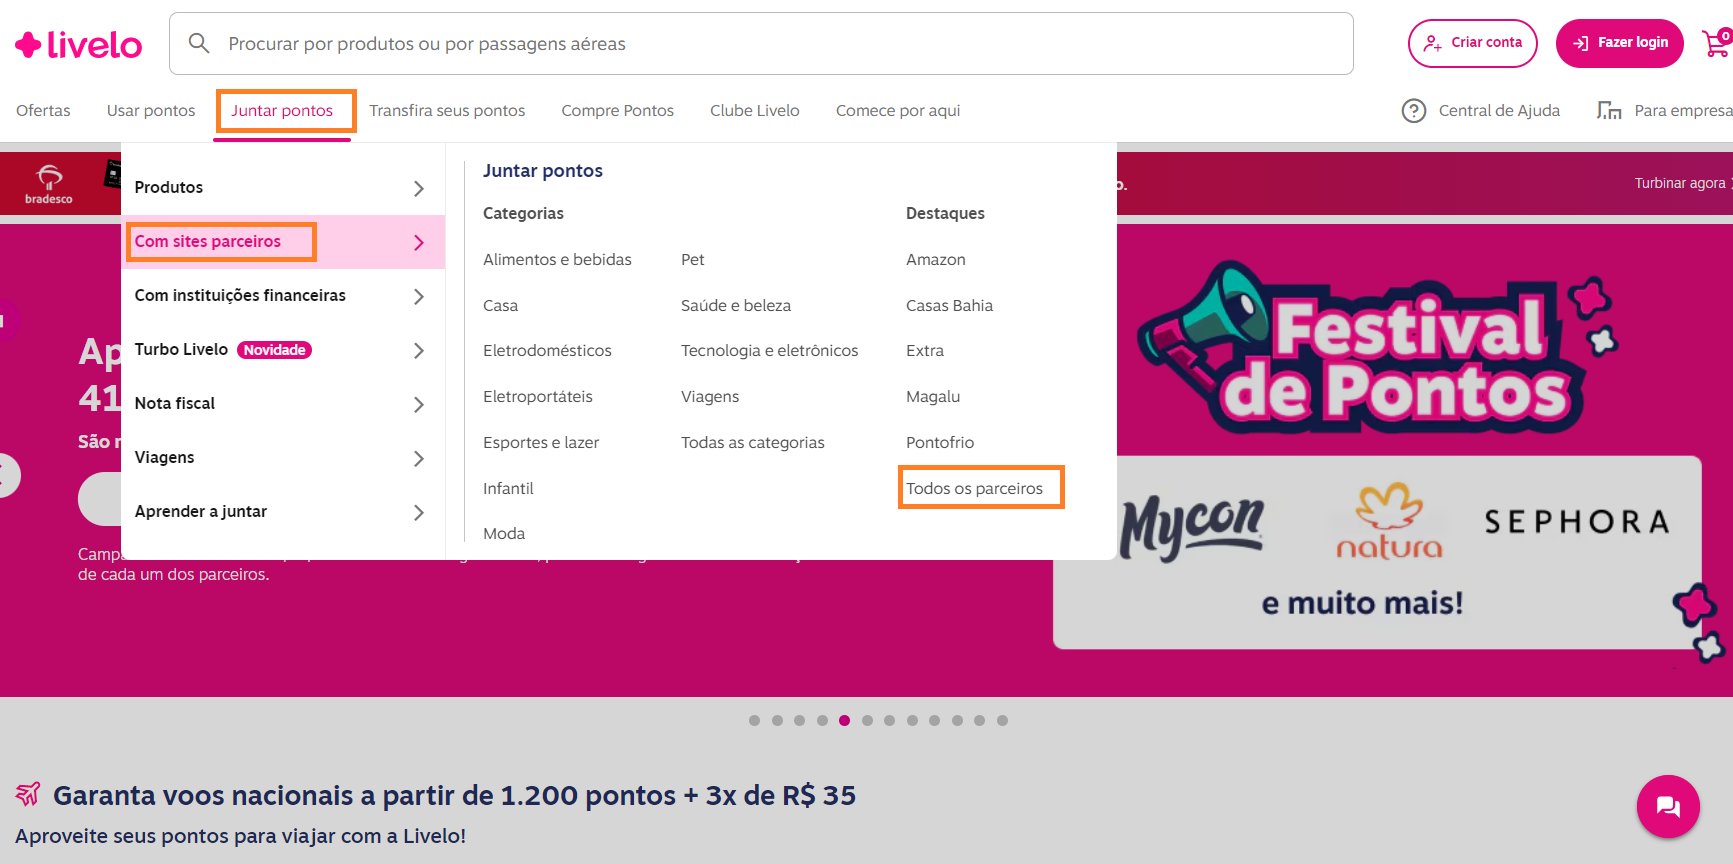Open the Compre Pontos menu
Screen dimensions: 1733x864
[x=617, y=111]
